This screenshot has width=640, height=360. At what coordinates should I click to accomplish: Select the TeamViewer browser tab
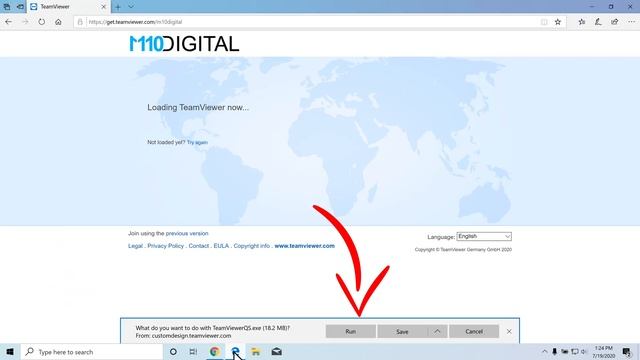click(68, 7)
